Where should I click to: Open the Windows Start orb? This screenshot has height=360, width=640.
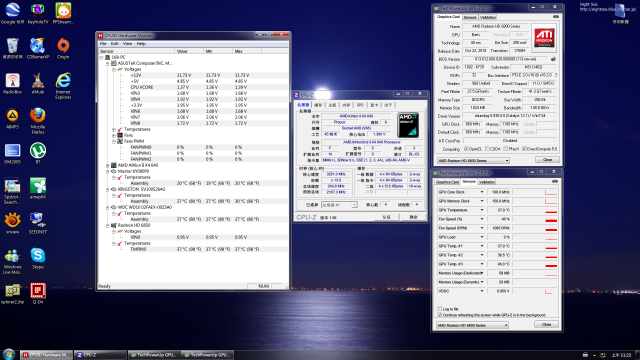(x=9, y=354)
